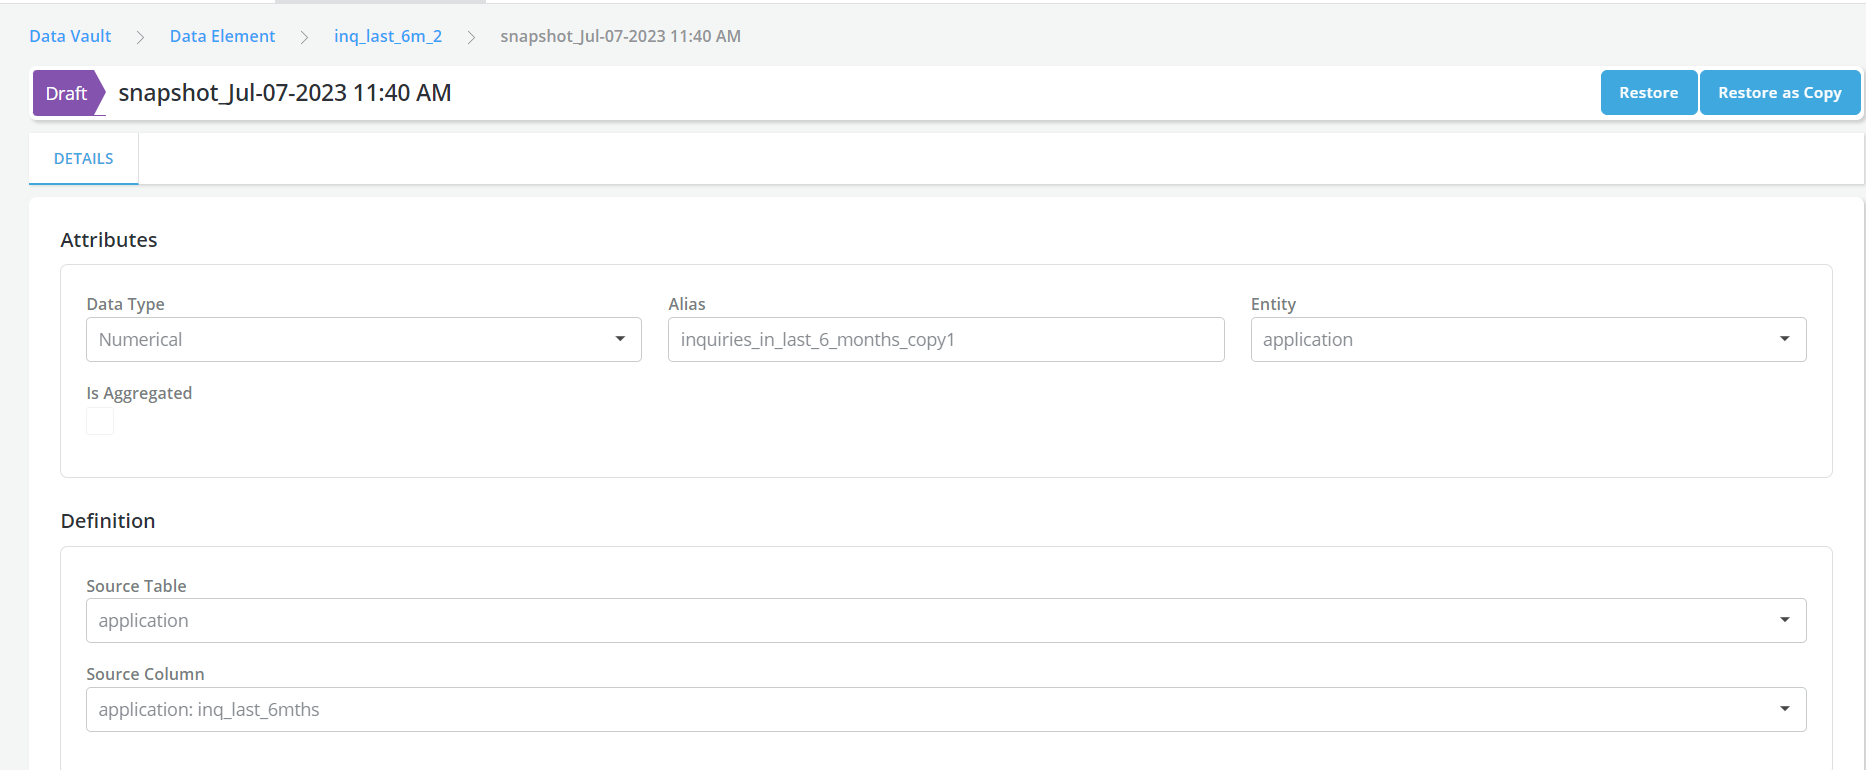This screenshot has height=770, width=1866.
Task: Go to Data Element breadcrumb link
Action: [222, 36]
